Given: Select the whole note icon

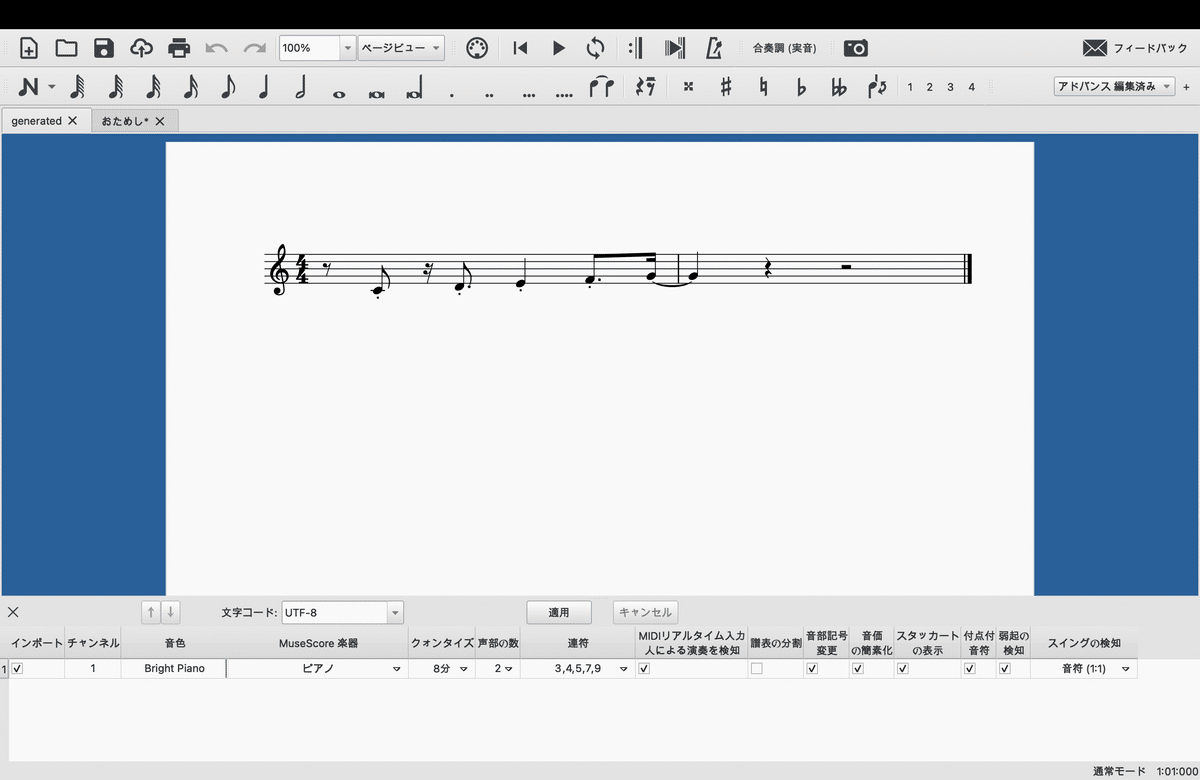Looking at the screenshot, I should tap(339, 88).
